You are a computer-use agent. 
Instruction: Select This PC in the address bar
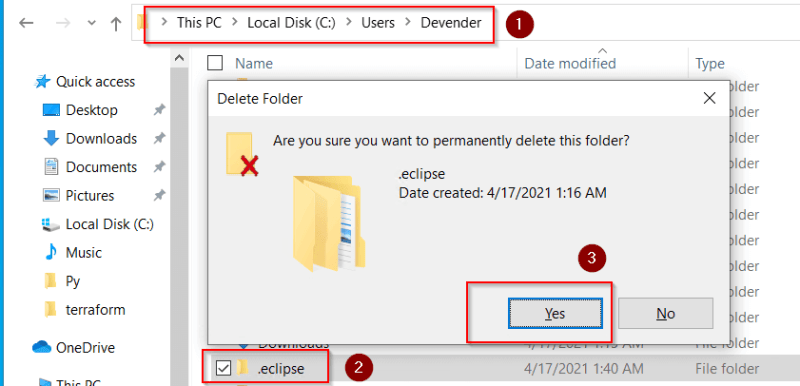point(199,23)
